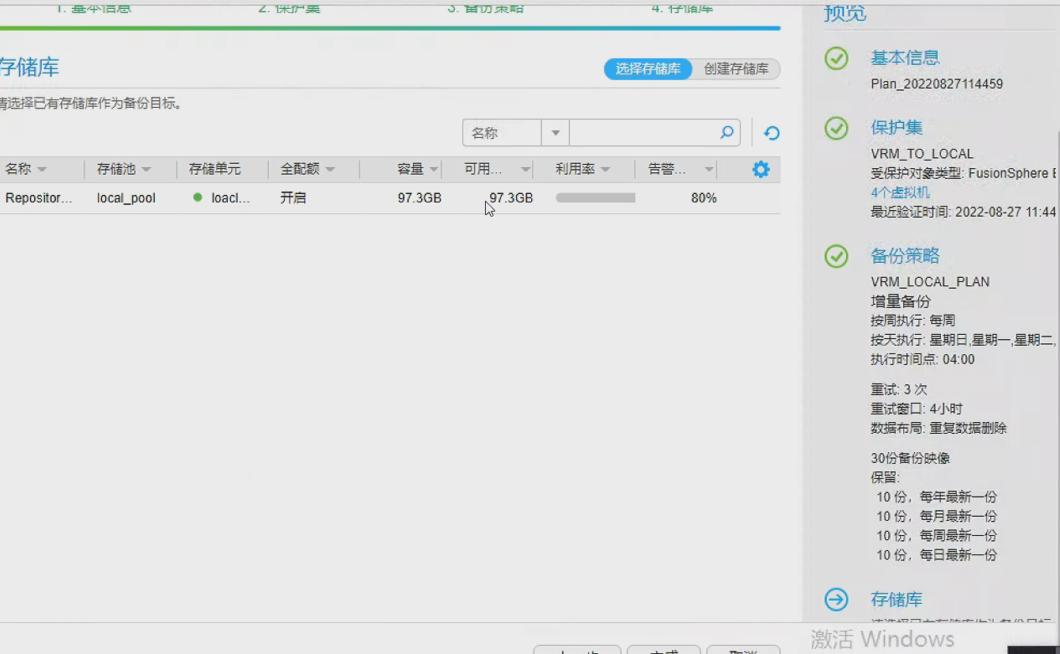Focus the search text input field
The width and height of the screenshot is (1060, 654).
tap(642, 133)
